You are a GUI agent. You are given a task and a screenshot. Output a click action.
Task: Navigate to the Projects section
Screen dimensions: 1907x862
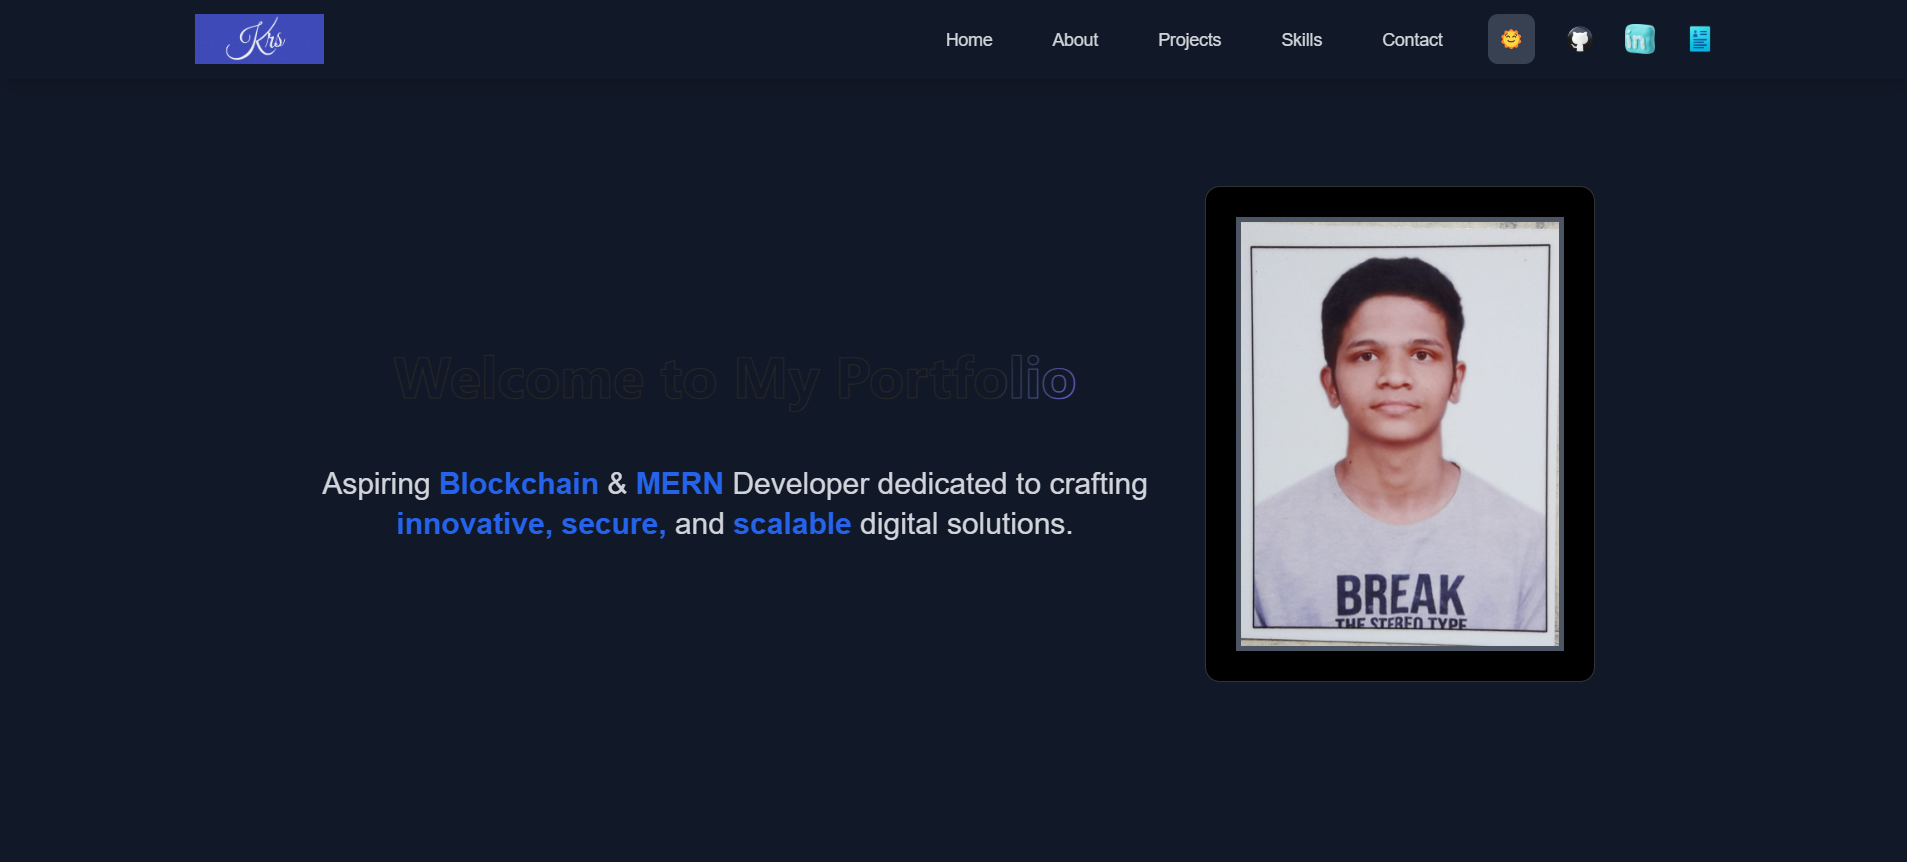click(1189, 40)
